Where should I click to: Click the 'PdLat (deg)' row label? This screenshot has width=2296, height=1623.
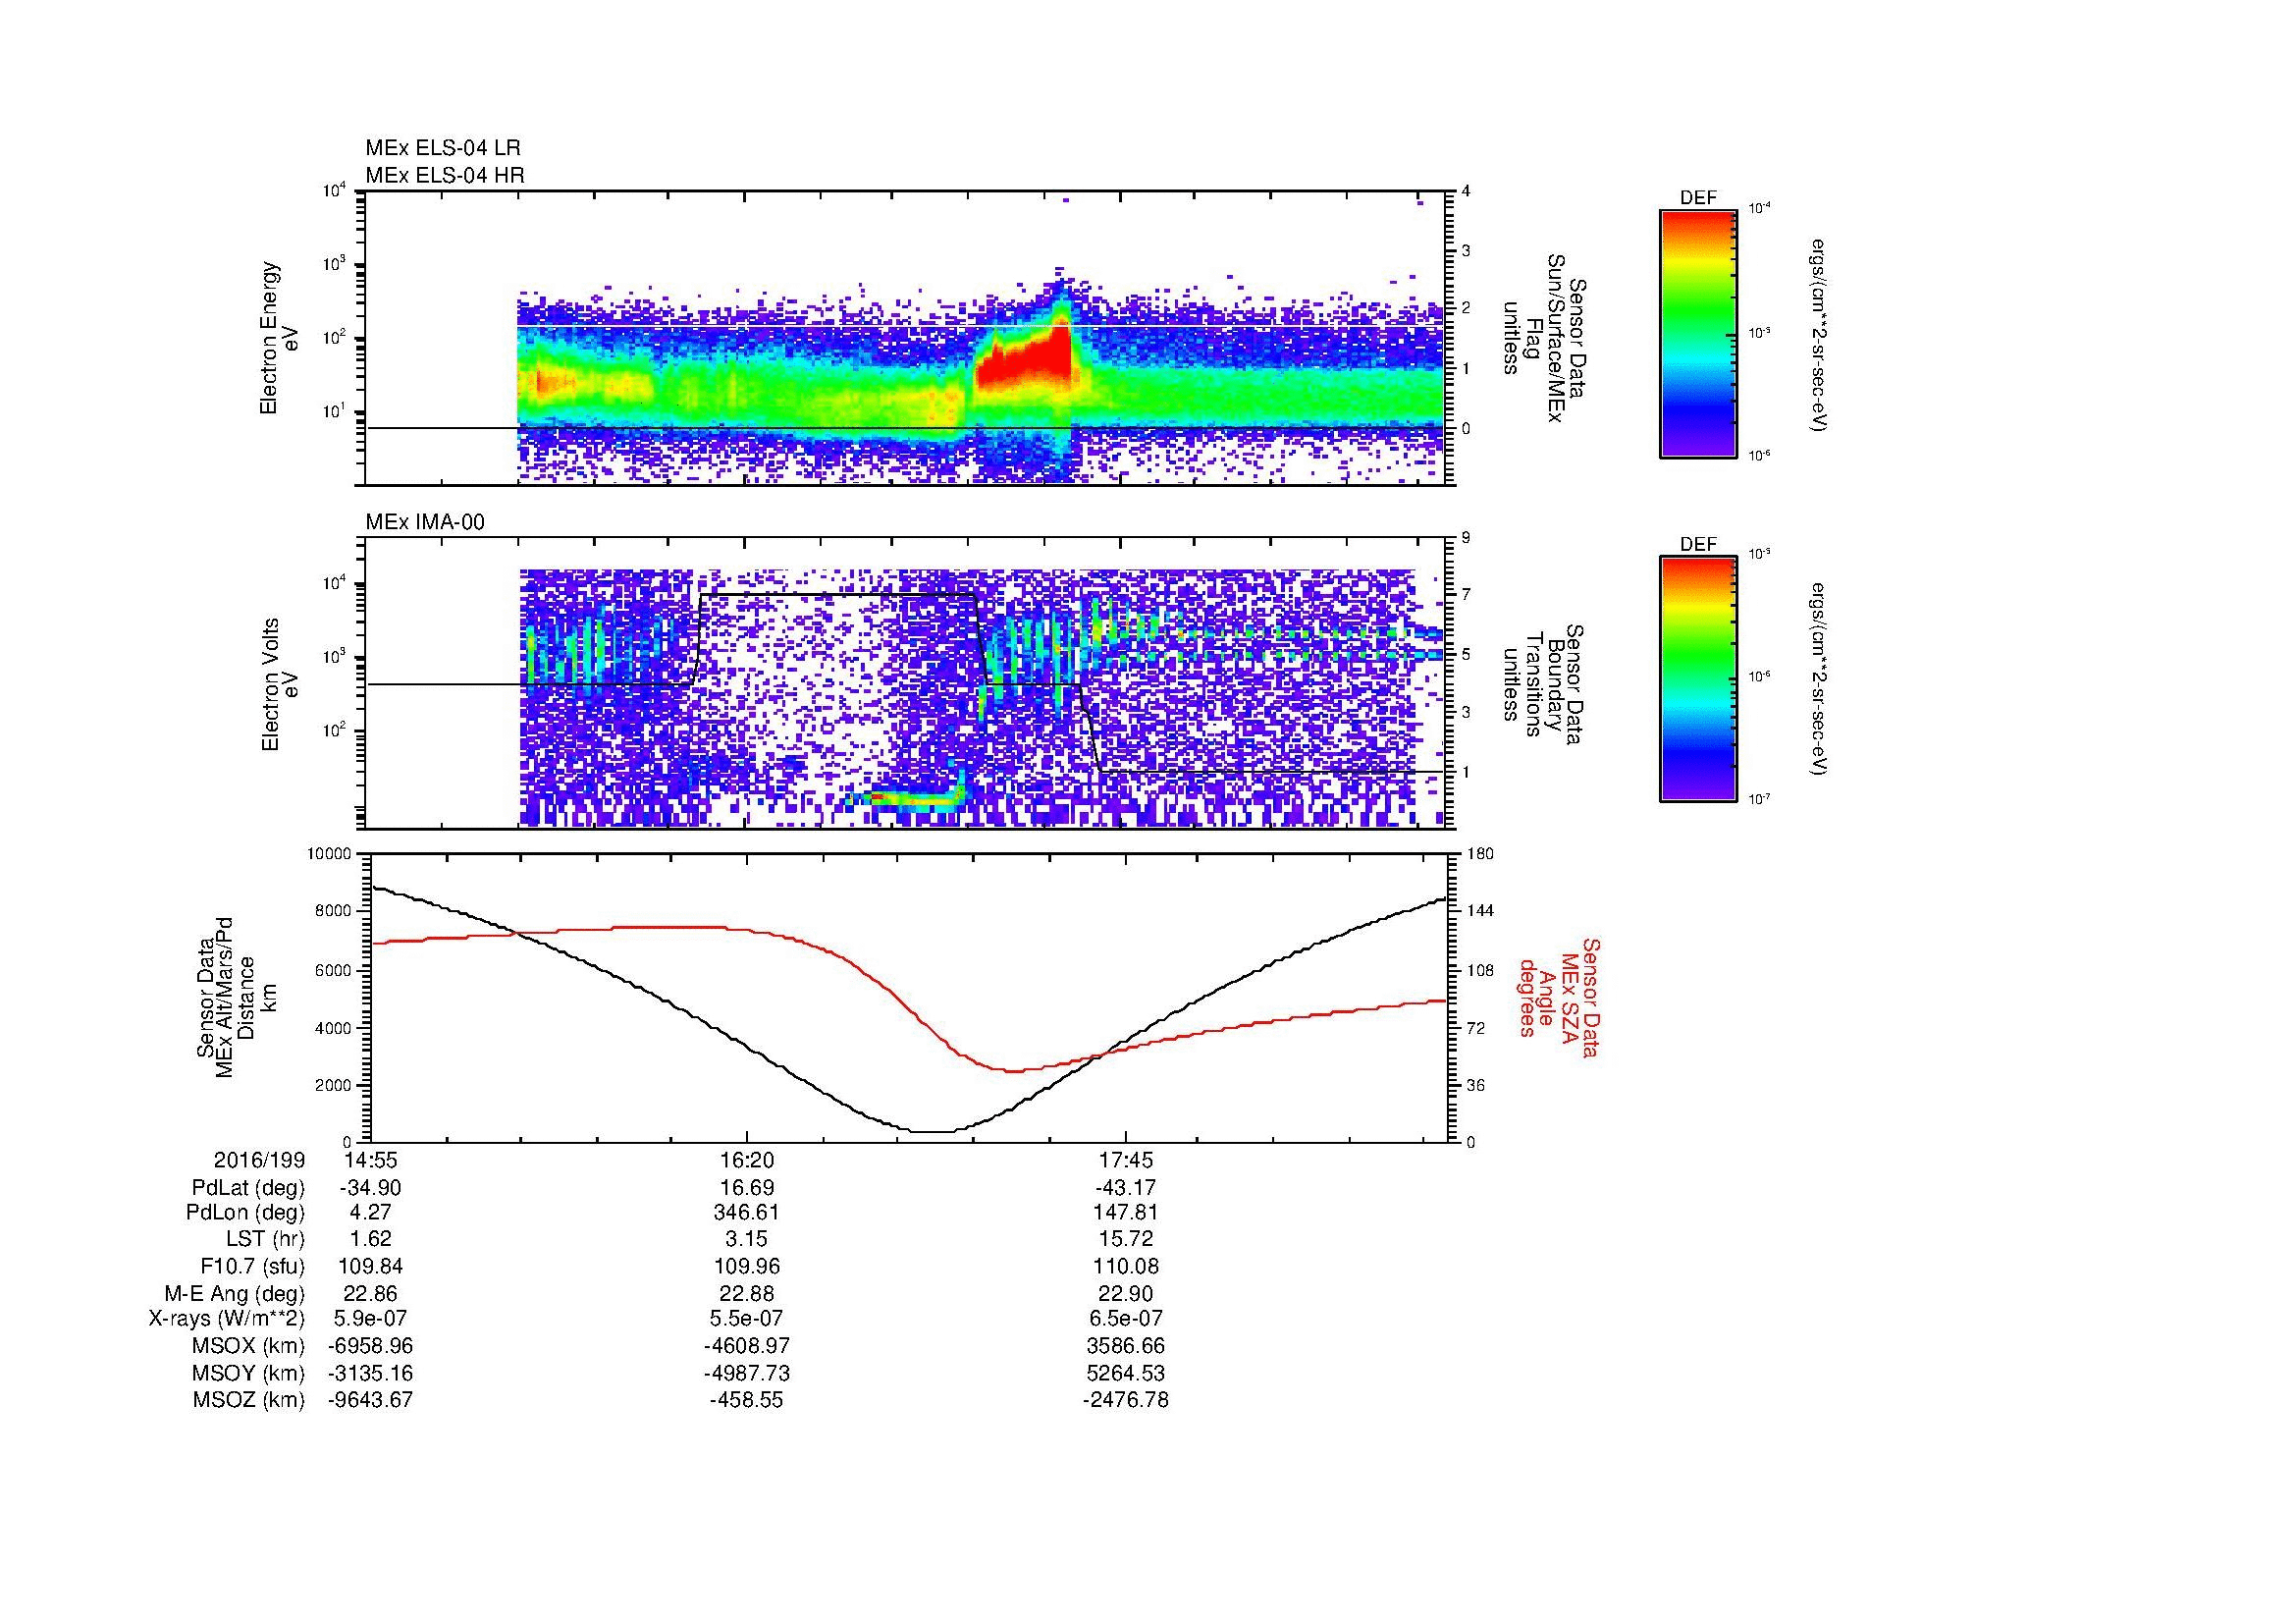coord(248,1187)
